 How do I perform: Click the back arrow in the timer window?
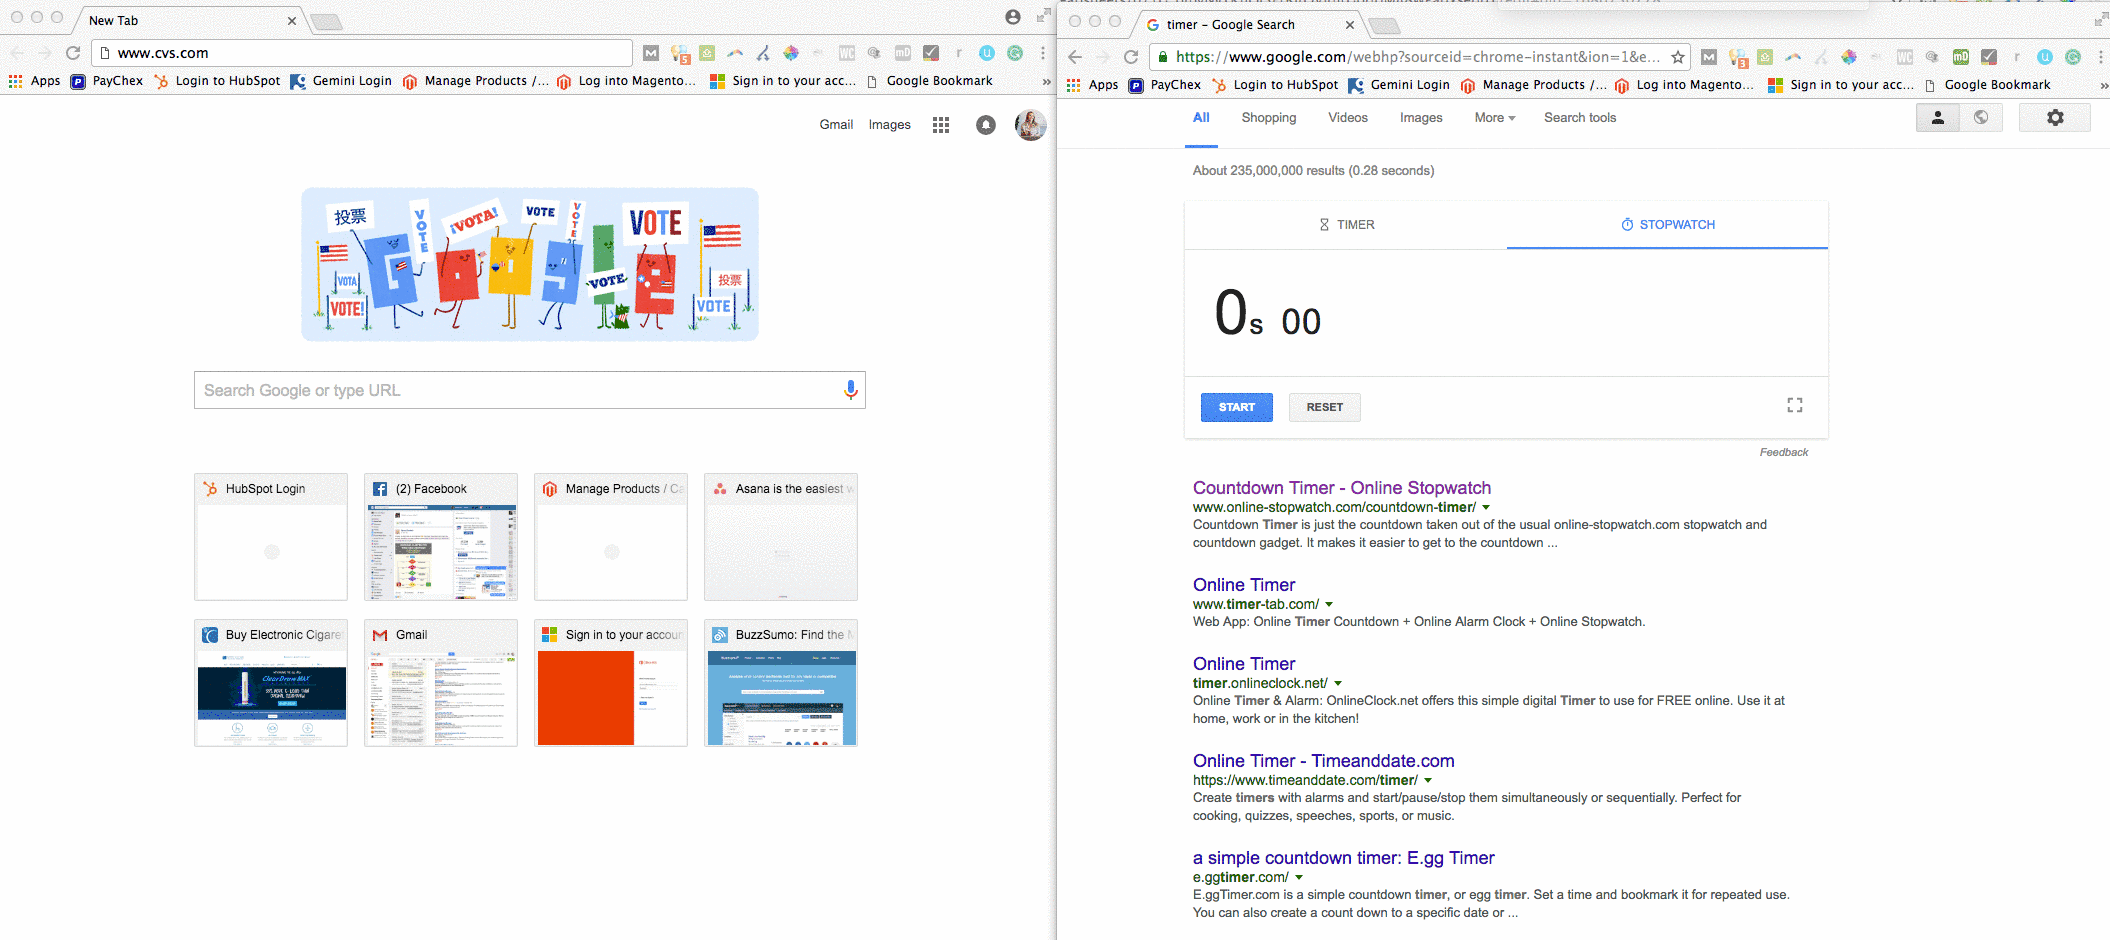pos(1075,57)
